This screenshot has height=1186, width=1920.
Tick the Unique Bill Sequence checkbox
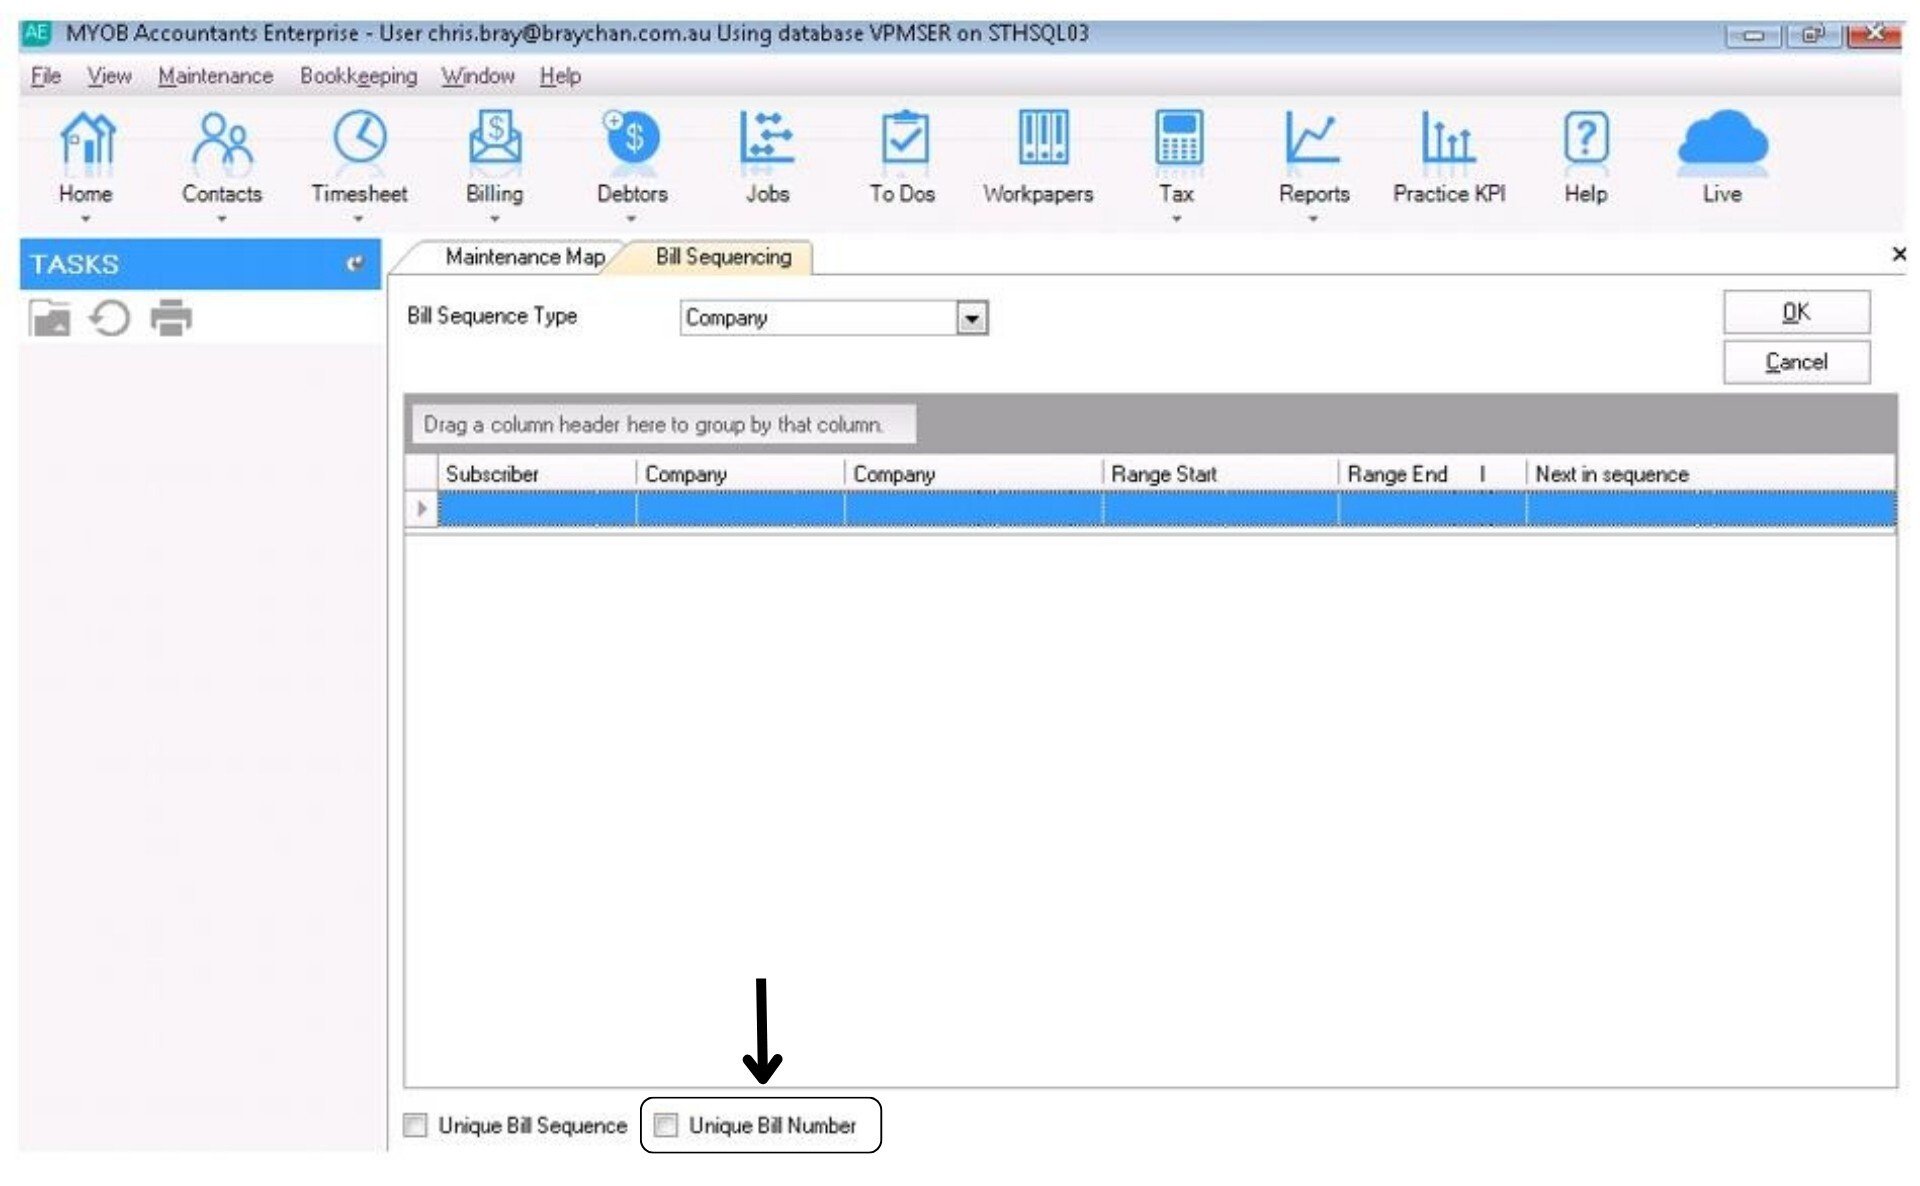(x=415, y=1125)
